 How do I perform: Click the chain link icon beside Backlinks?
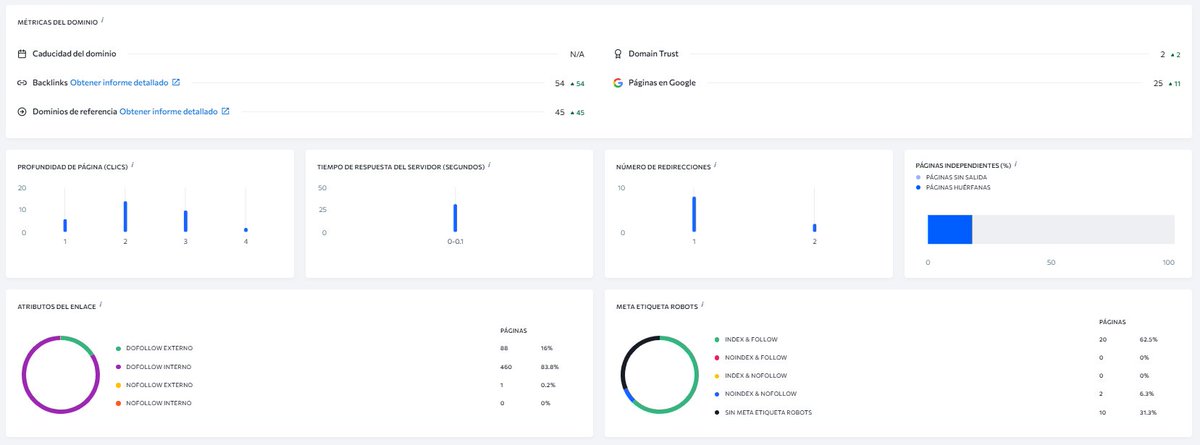(x=22, y=82)
